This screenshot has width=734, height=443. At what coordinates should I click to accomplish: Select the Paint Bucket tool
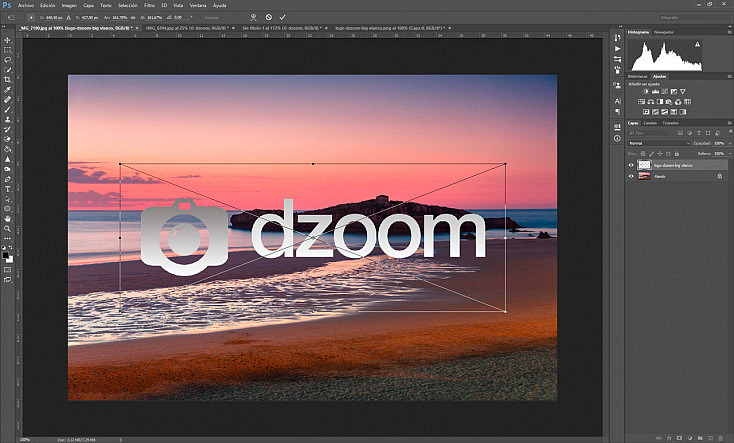tap(7, 149)
